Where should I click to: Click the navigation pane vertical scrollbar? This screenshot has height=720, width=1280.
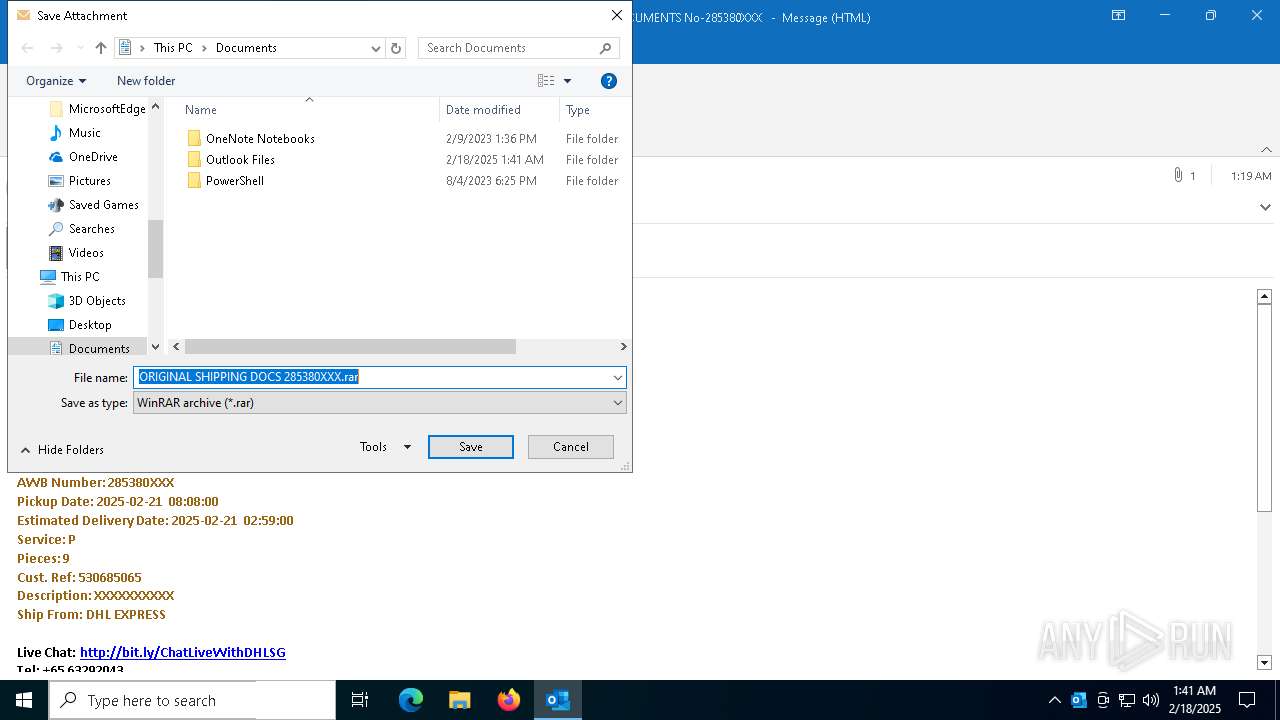[155, 249]
